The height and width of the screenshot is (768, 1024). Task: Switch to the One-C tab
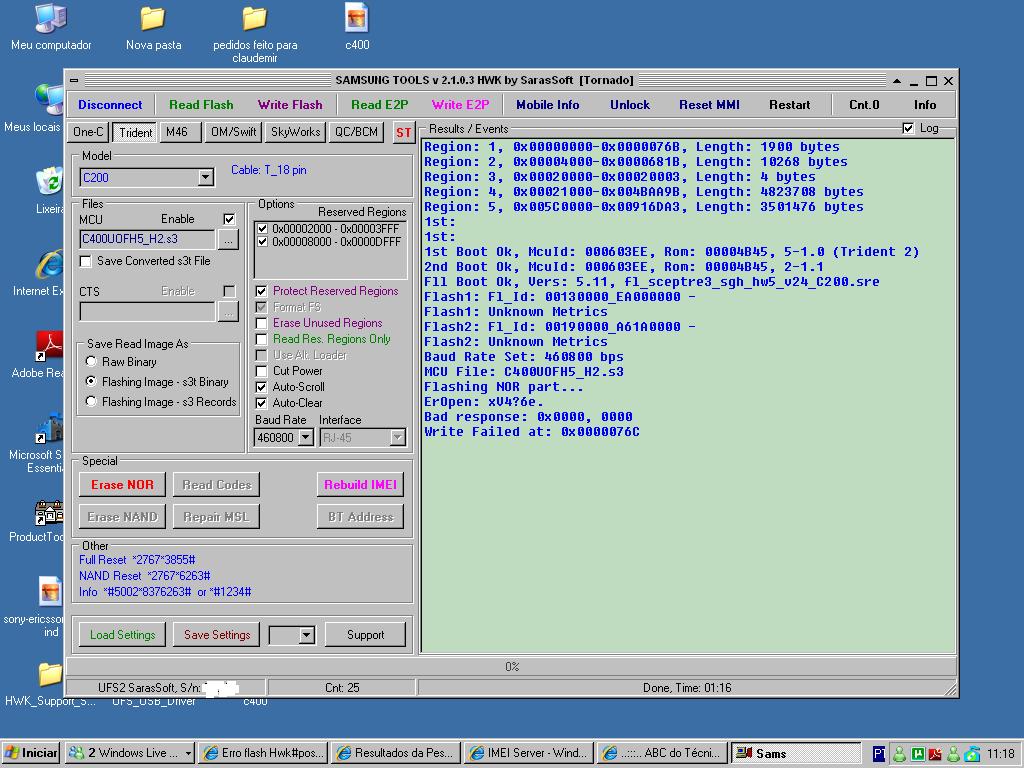click(x=88, y=132)
